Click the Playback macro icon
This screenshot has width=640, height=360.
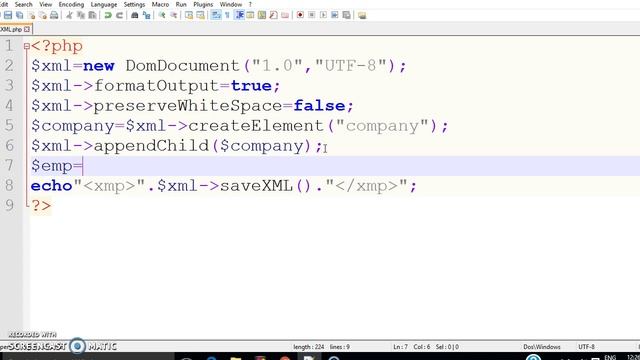pos(323,16)
